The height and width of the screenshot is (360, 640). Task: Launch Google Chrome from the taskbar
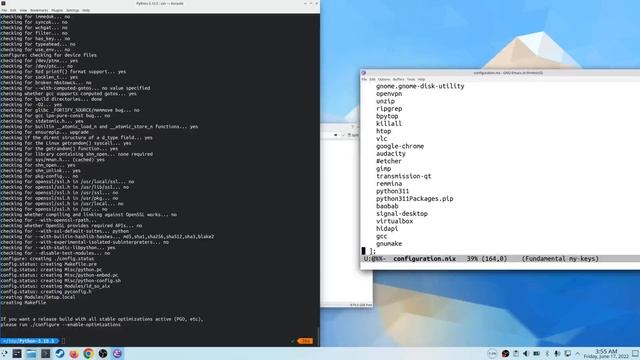coord(88,353)
